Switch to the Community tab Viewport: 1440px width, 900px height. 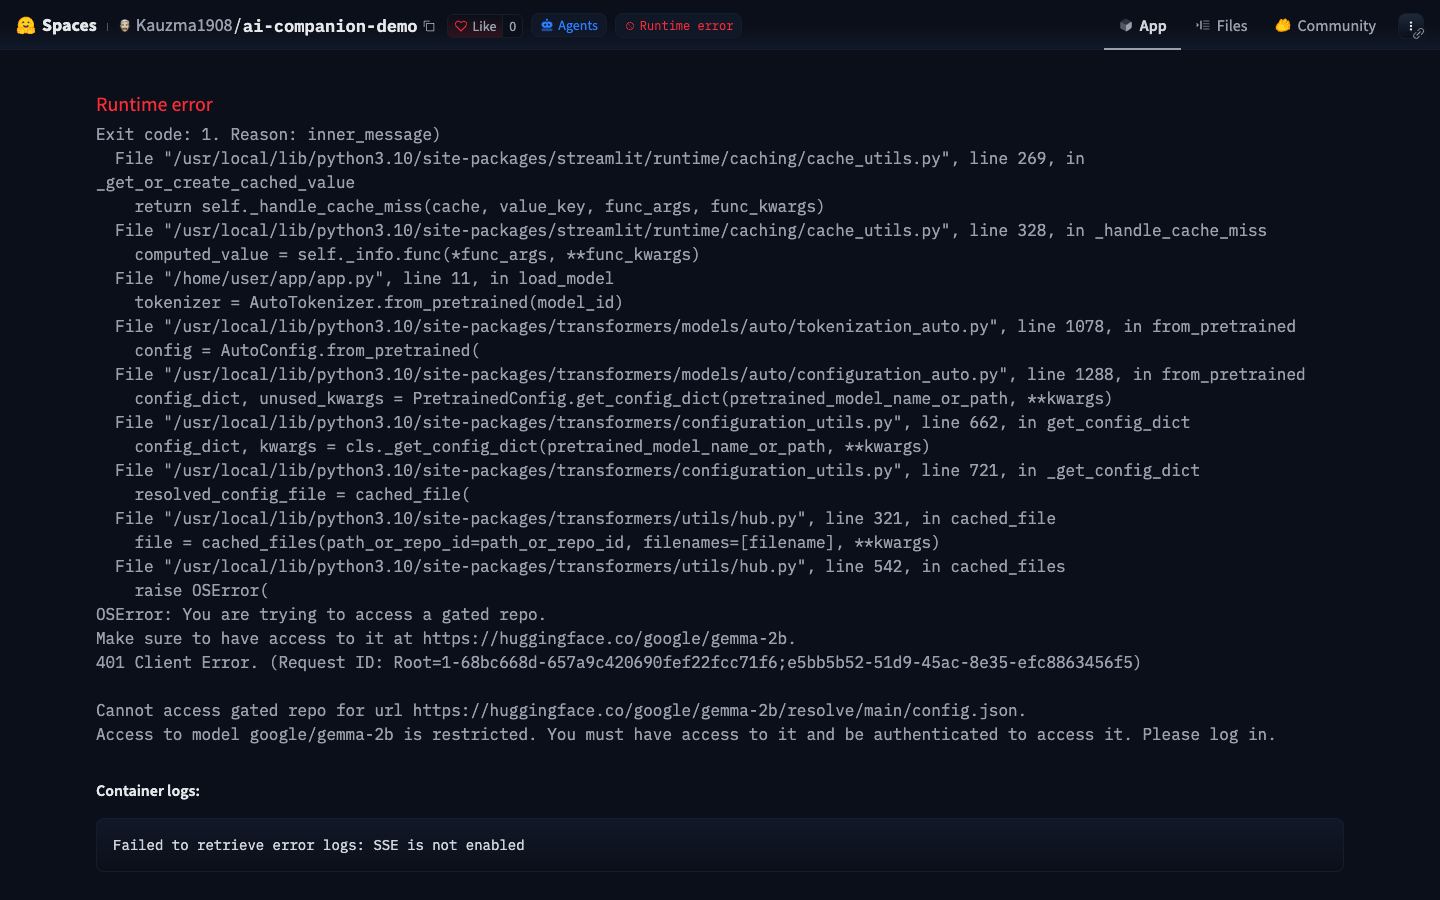(1325, 26)
